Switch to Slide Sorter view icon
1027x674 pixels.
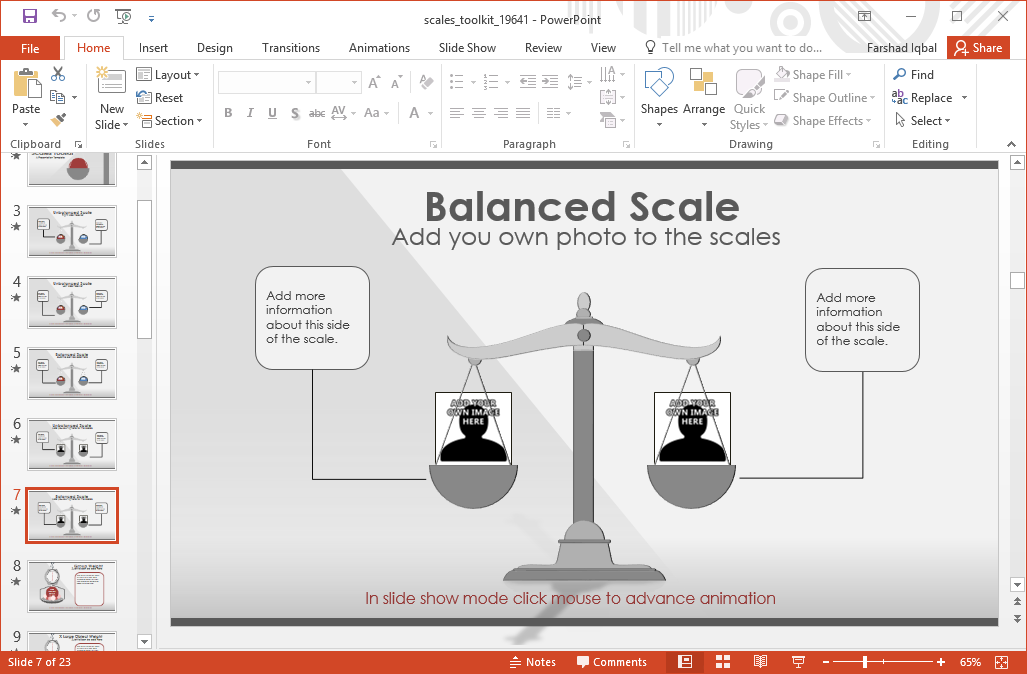(723, 662)
